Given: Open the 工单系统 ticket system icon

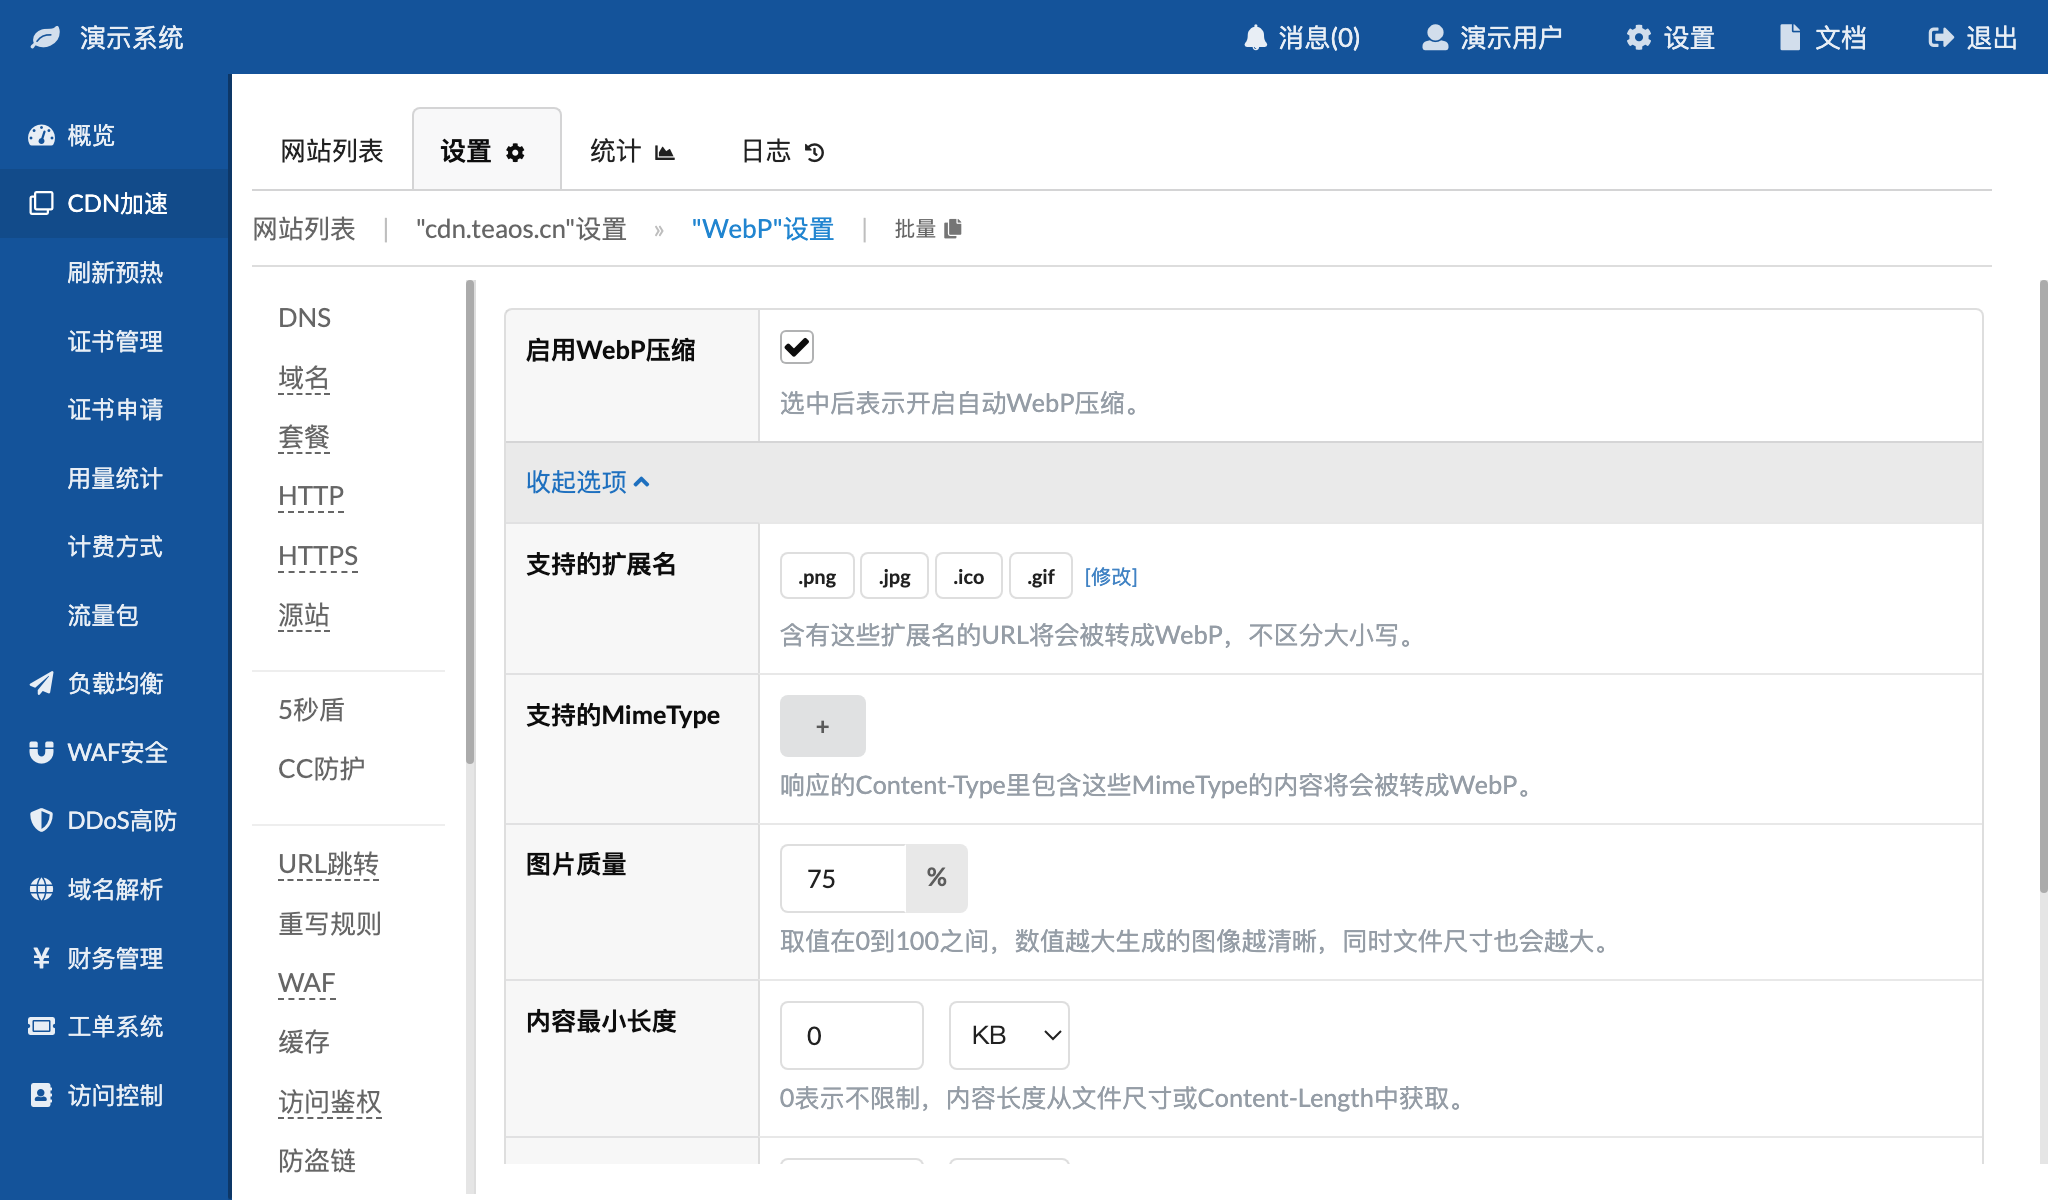Looking at the screenshot, I should (40, 1026).
